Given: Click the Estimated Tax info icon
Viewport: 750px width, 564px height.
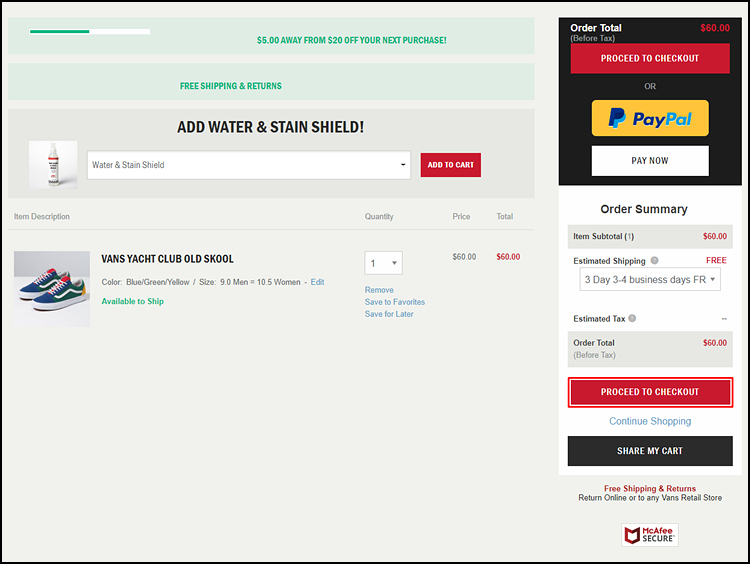Looking at the screenshot, I should click(x=632, y=318).
